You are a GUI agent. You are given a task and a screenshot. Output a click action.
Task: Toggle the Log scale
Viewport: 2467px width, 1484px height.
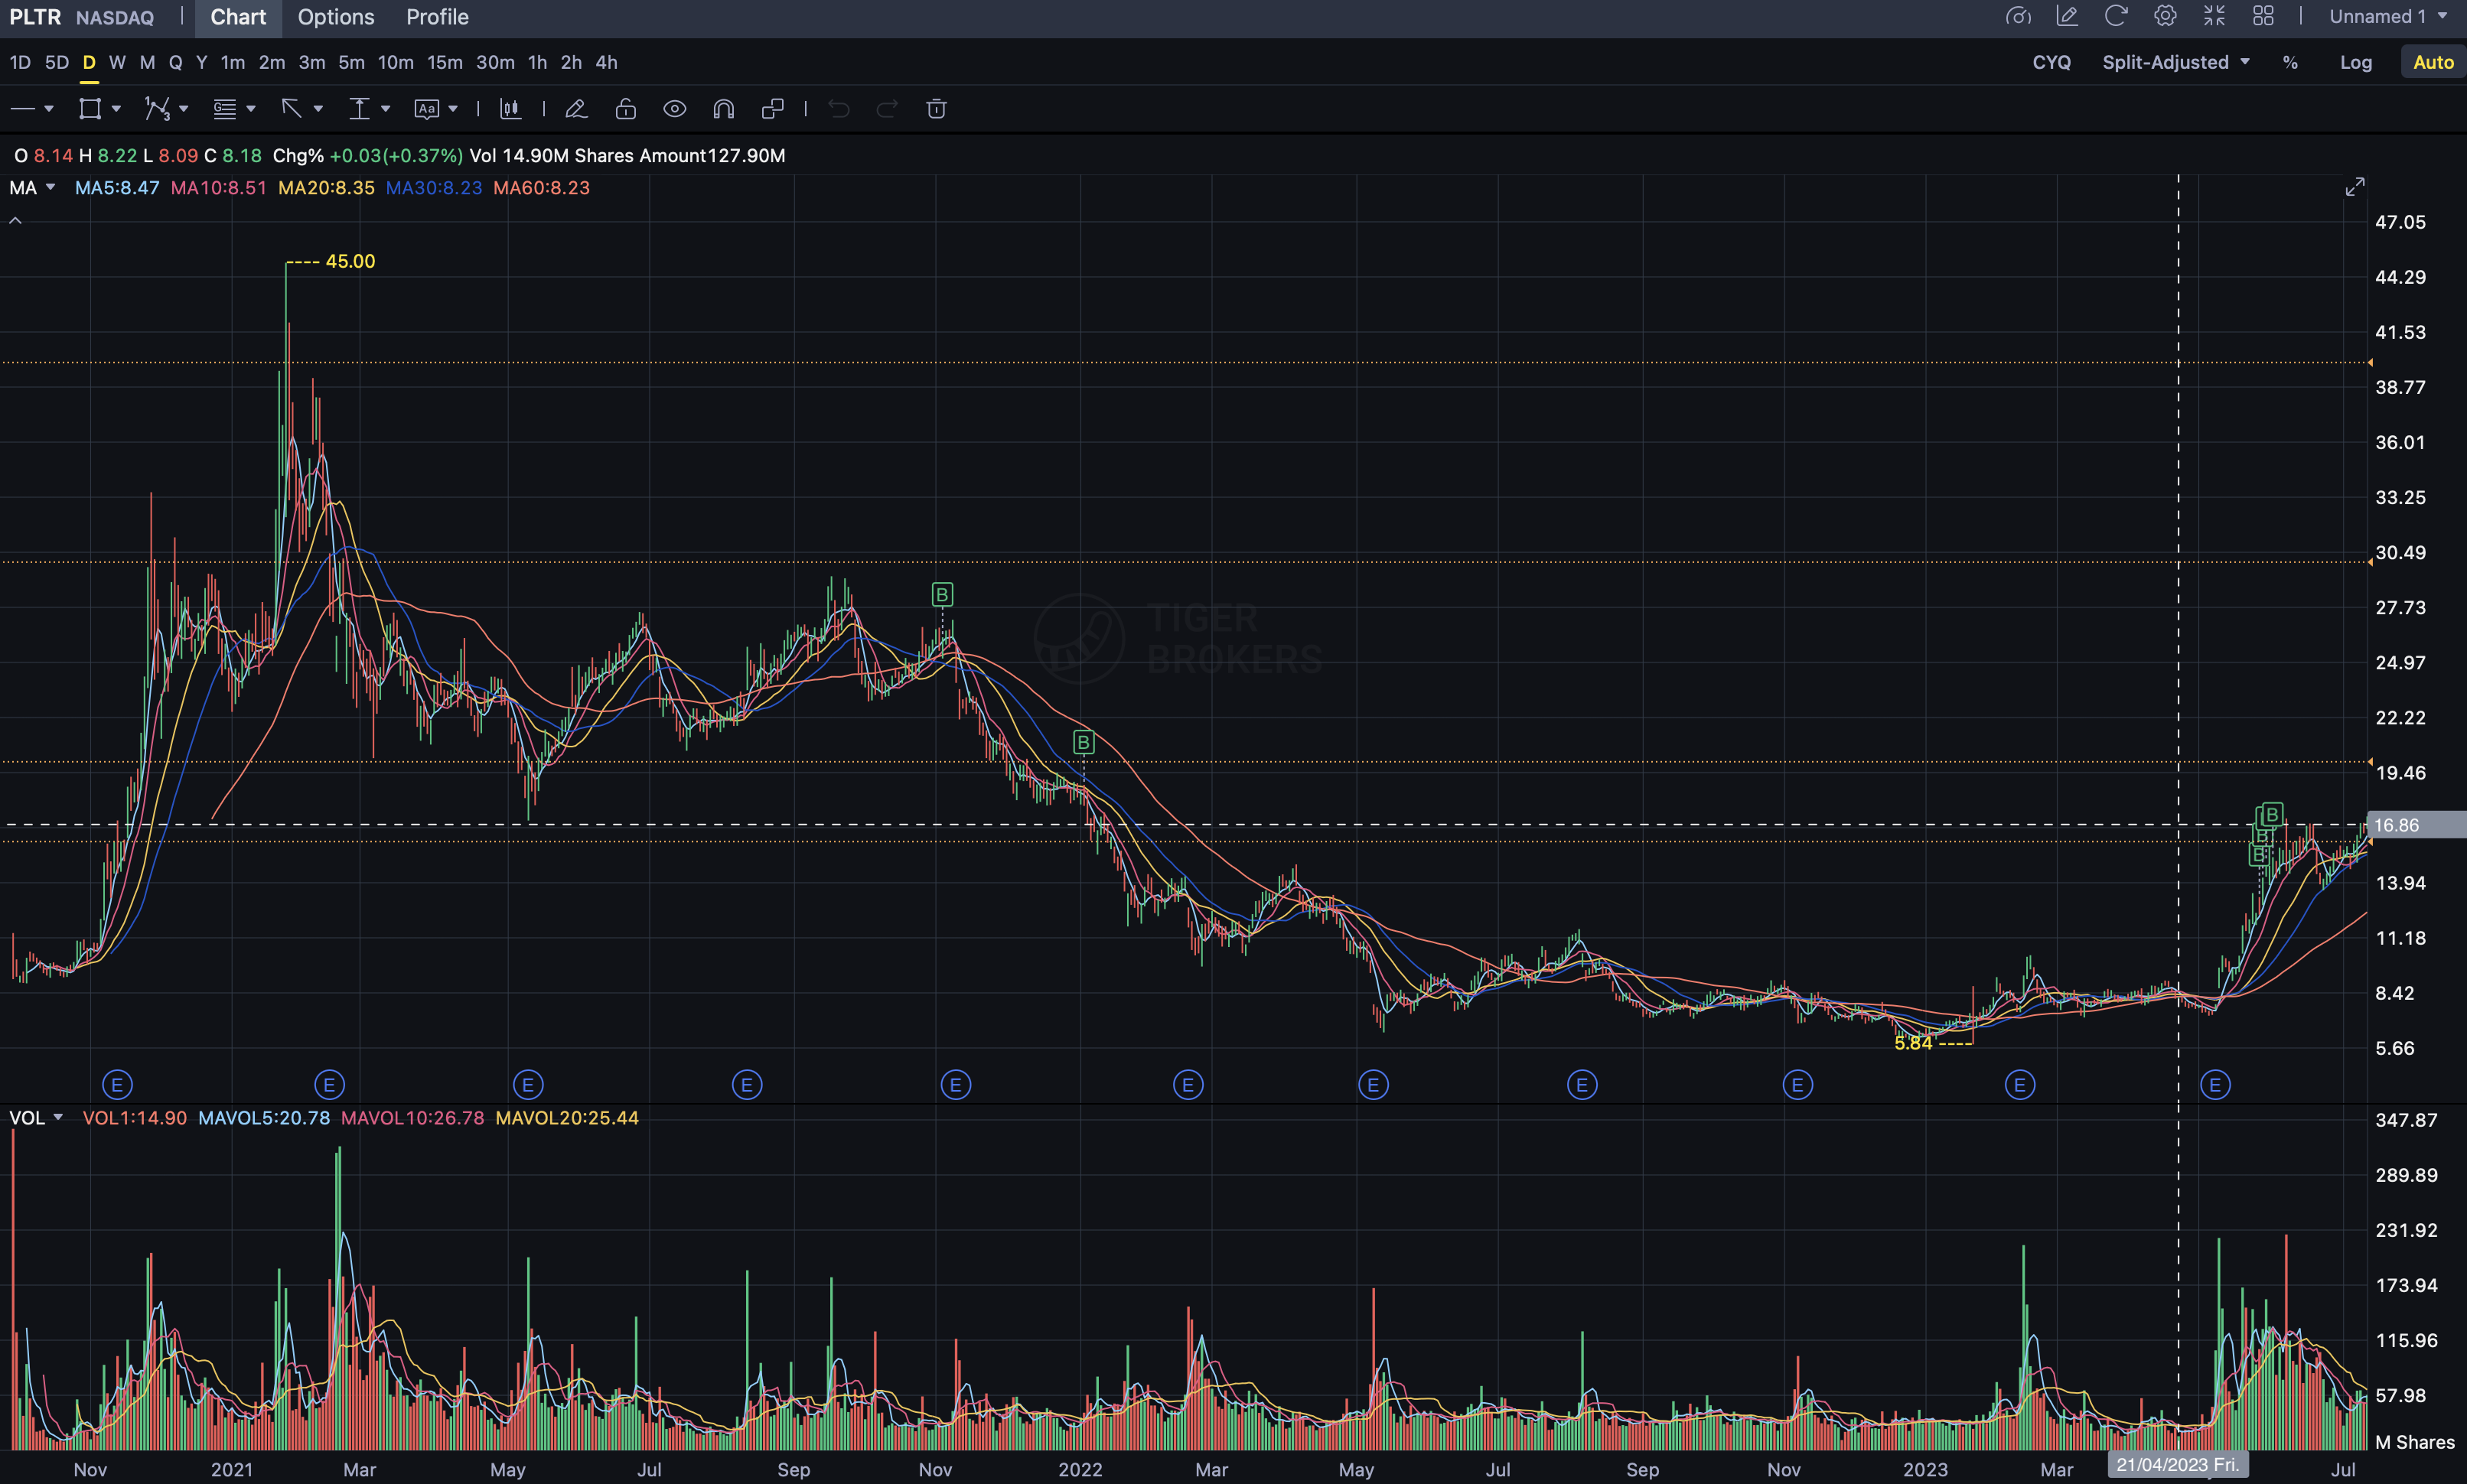pyautogui.click(x=2356, y=62)
